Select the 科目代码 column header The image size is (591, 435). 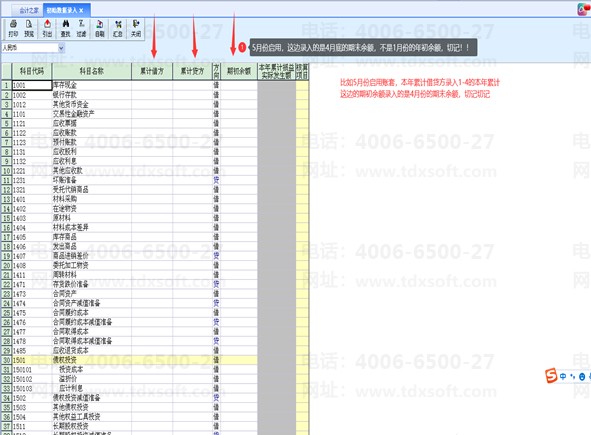point(32,71)
